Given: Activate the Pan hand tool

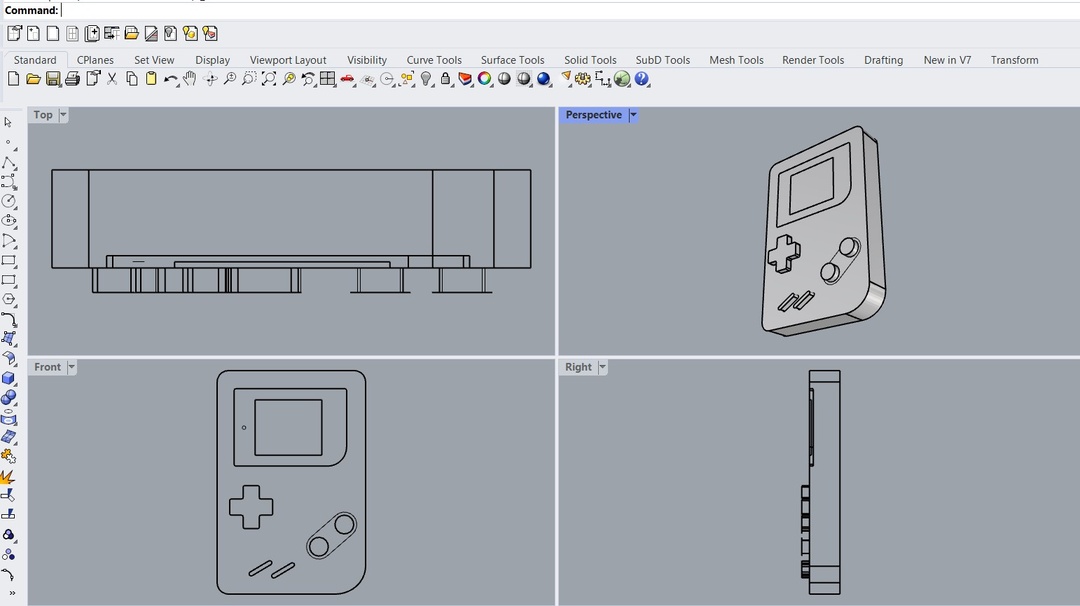Looking at the screenshot, I should (x=189, y=79).
